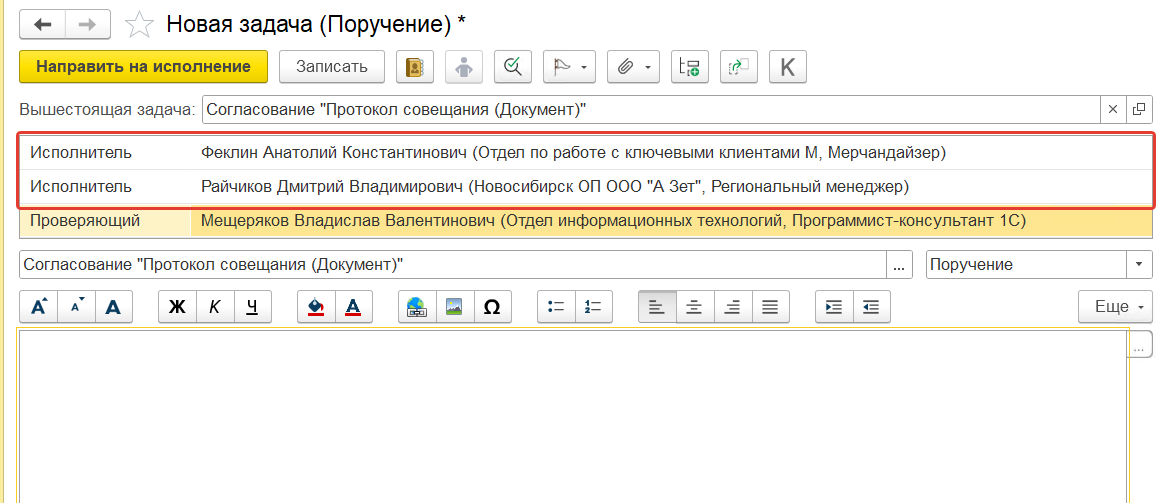This screenshot has height=503, width=1163.
Task: Open the text fill color picker
Action: pos(316,307)
